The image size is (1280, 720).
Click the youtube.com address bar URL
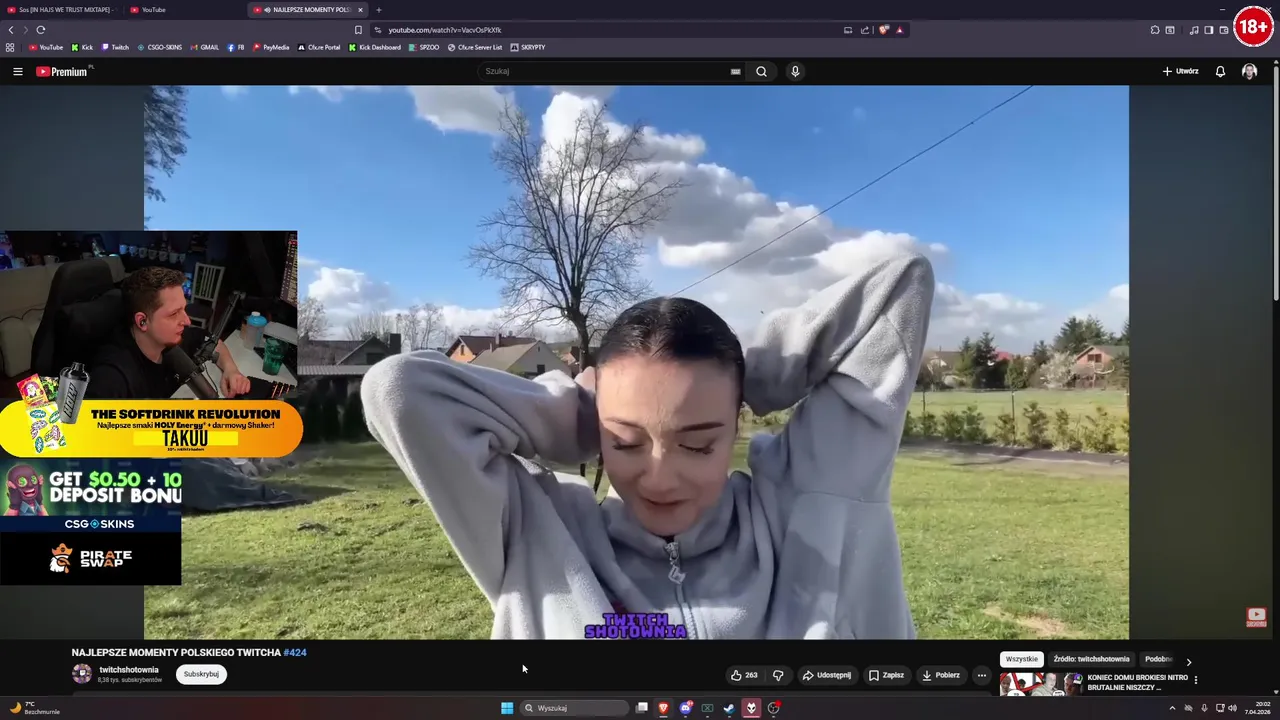[445, 30]
